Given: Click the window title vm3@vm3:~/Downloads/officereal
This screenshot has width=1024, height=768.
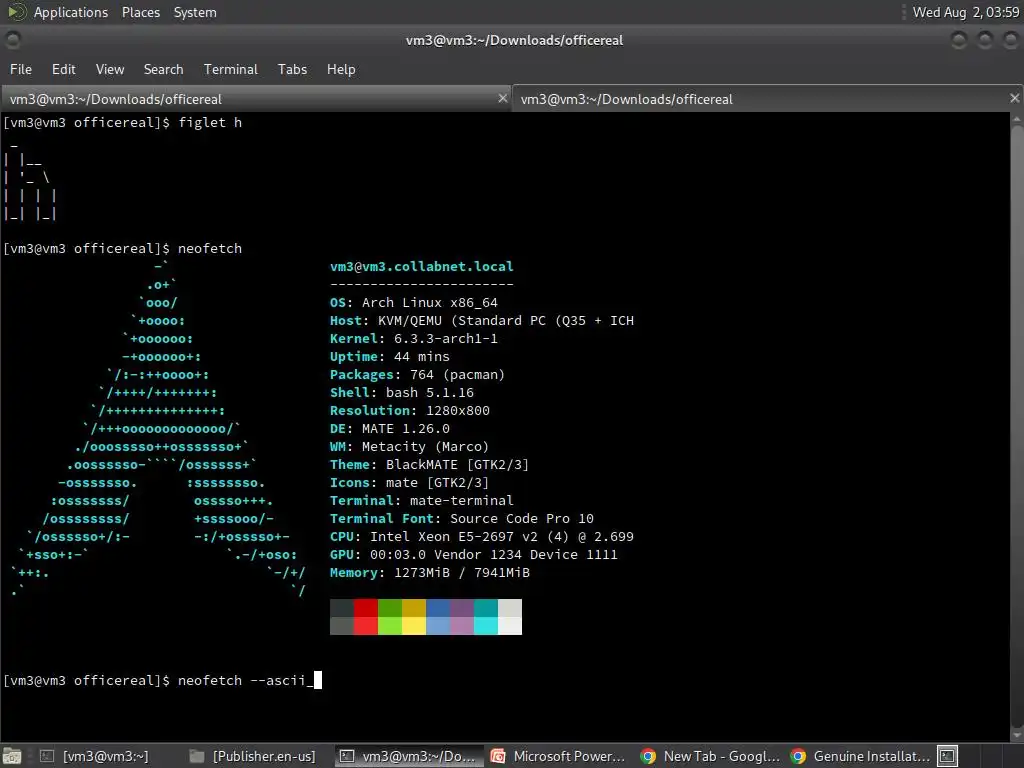Looking at the screenshot, I should point(514,40).
